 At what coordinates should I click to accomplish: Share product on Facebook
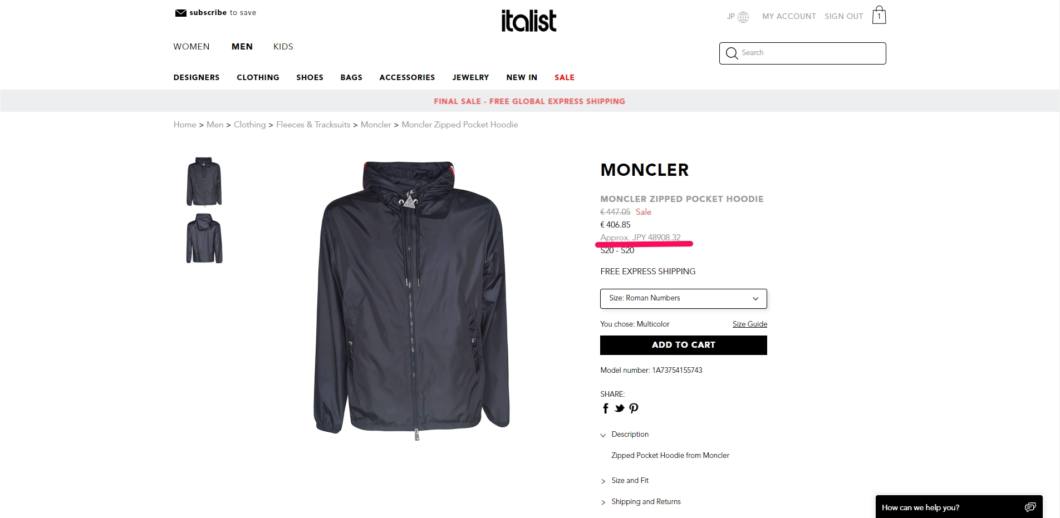pyautogui.click(x=606, y=408)
